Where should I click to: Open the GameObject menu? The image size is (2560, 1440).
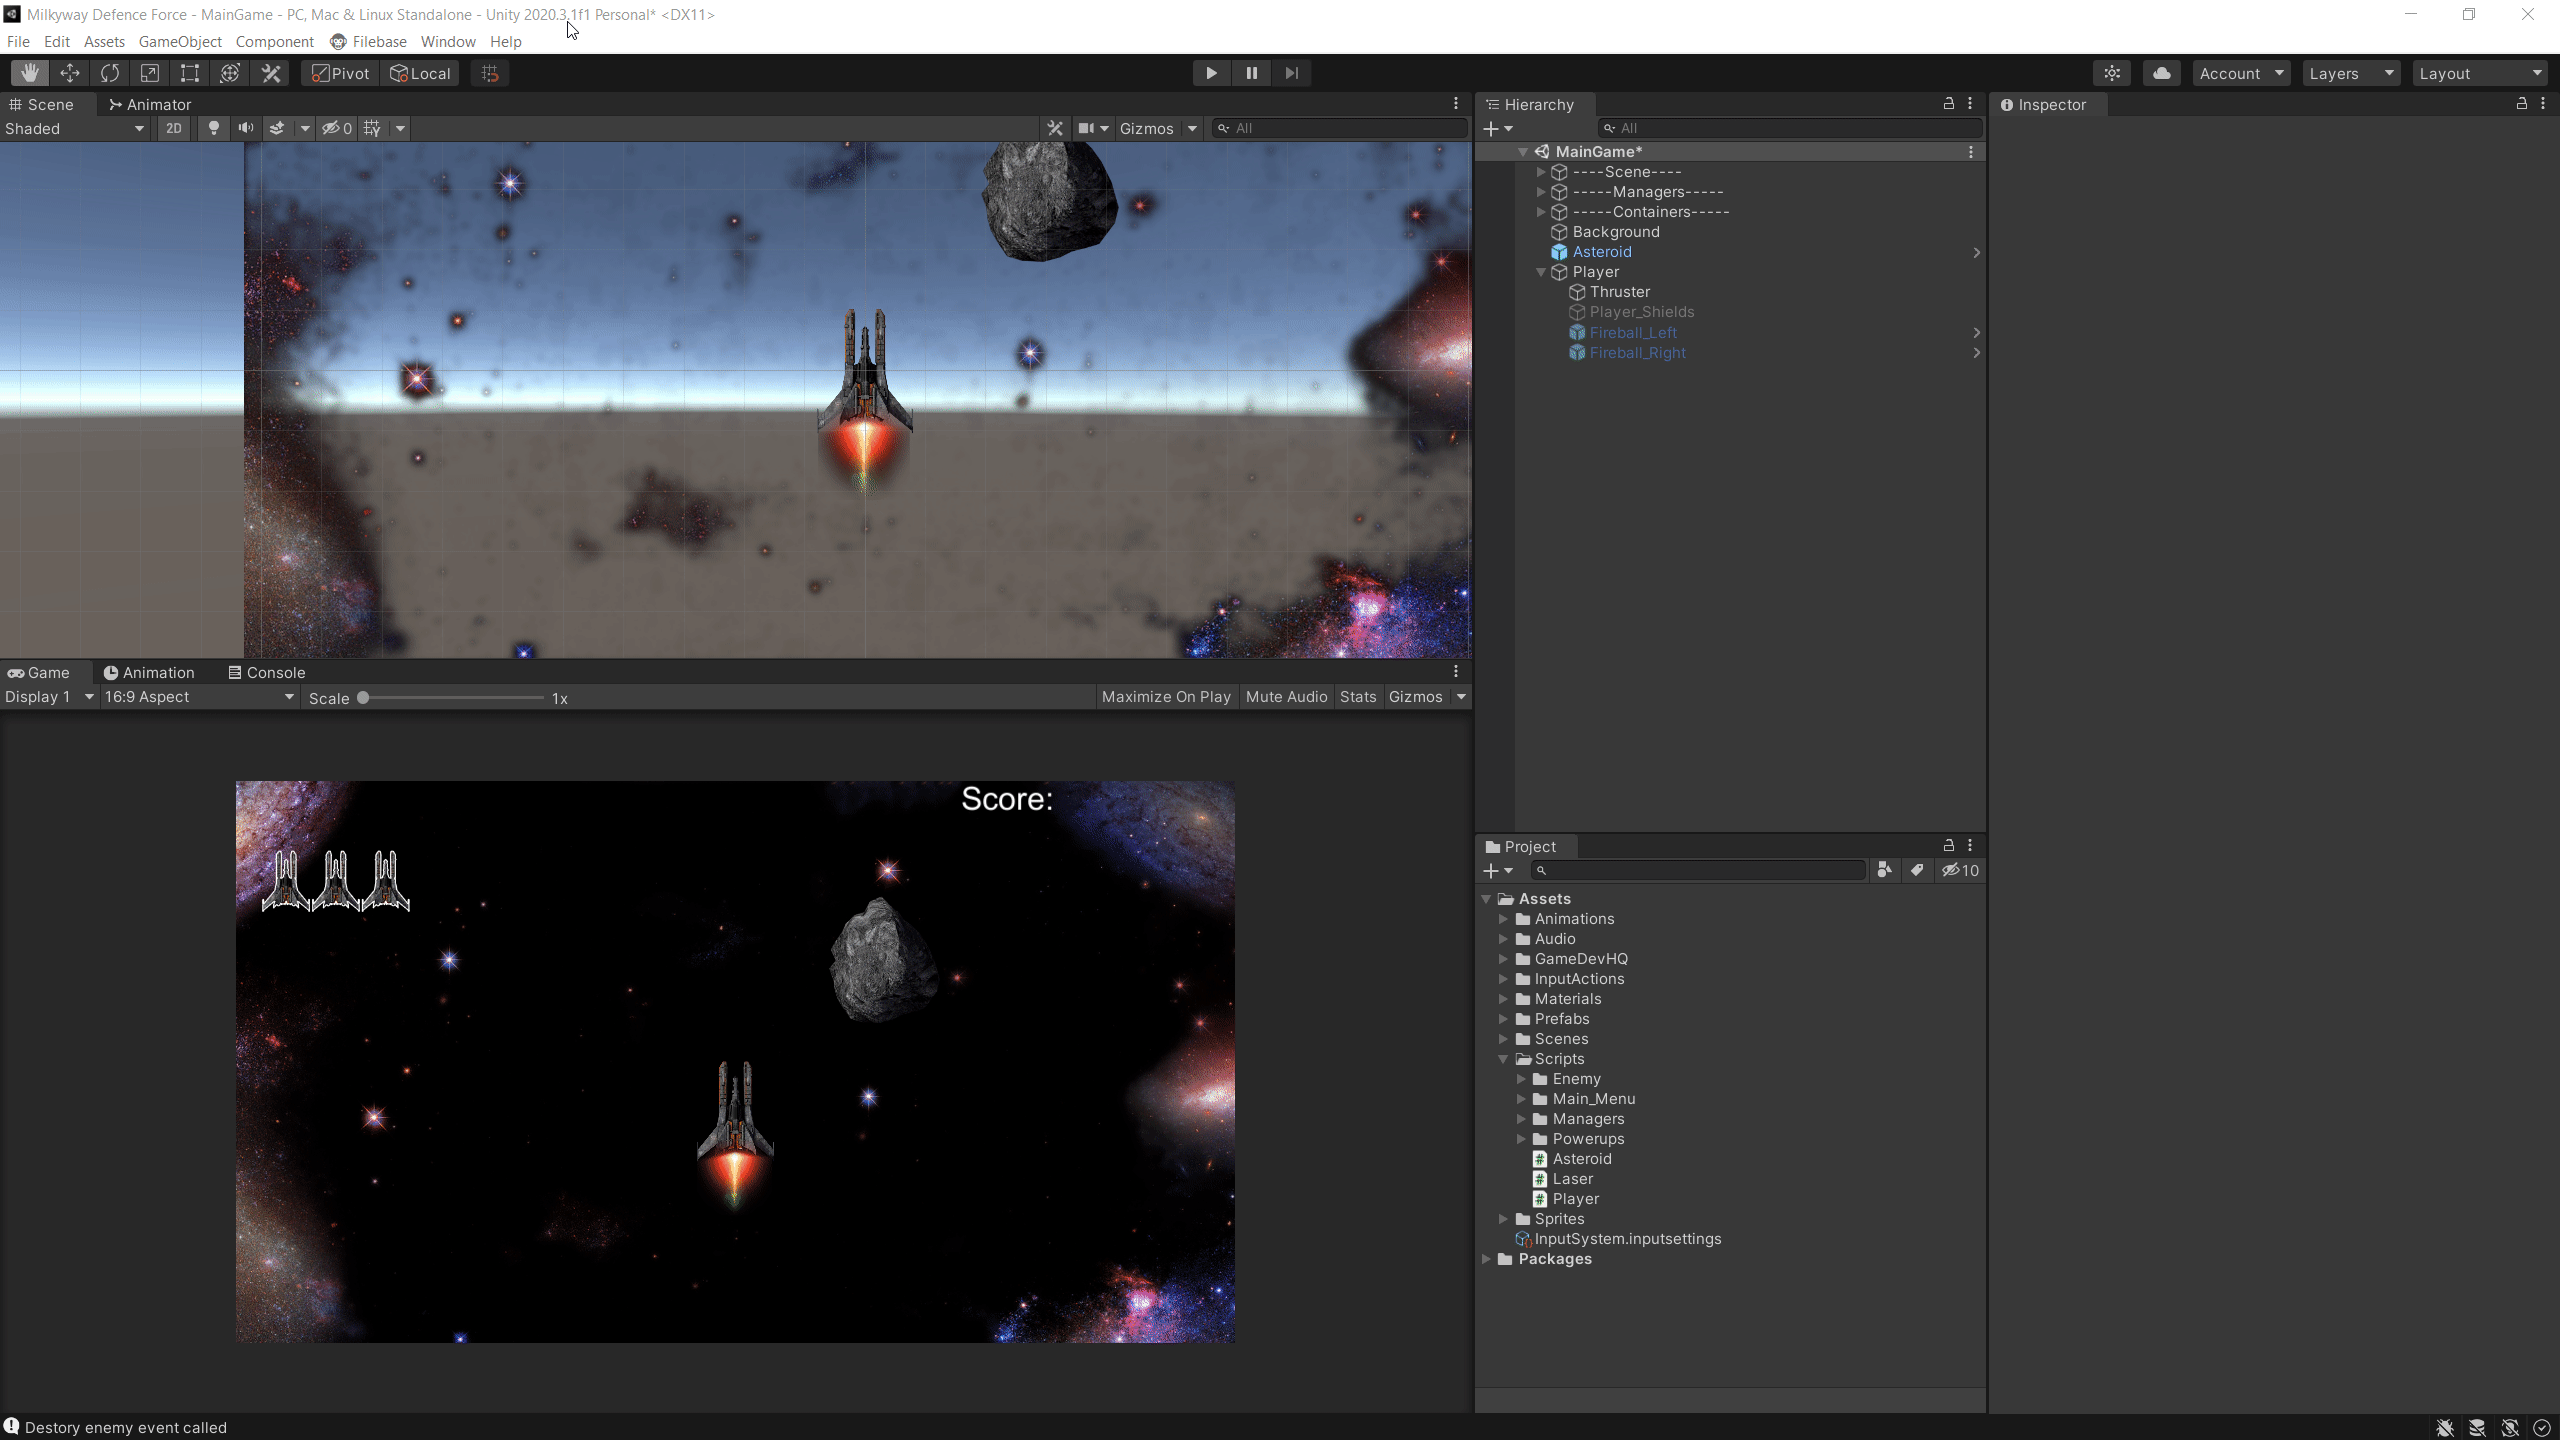coord(180,41)
